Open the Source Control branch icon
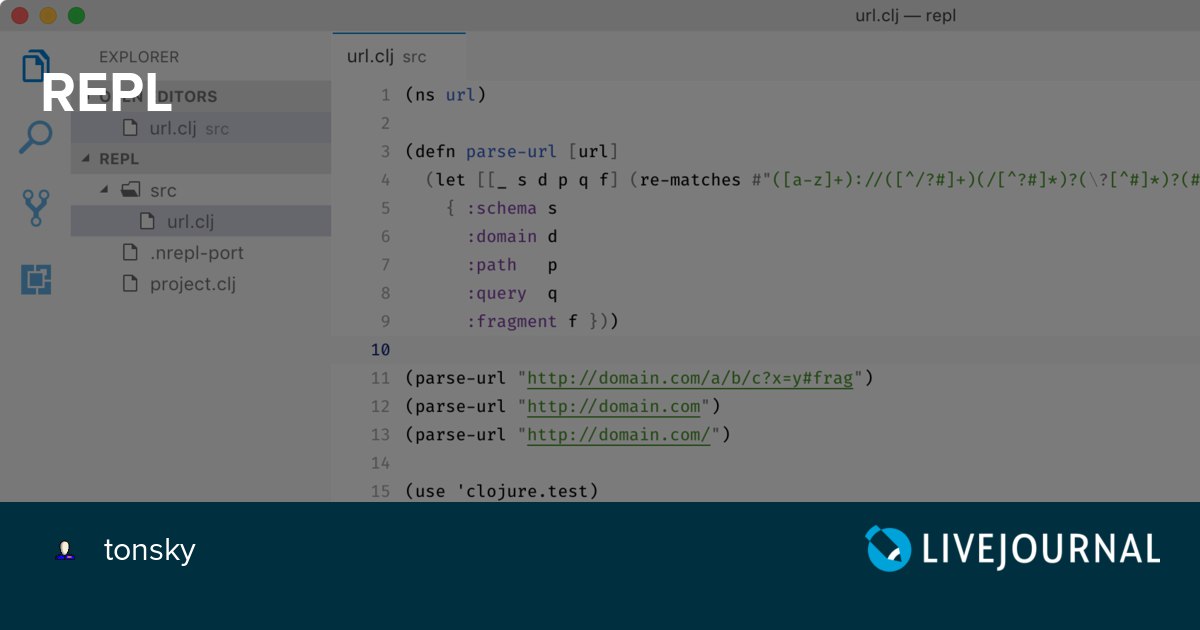Image resolution: width=1200 pixels, height=630 pixels. click(x=36, y=207)
